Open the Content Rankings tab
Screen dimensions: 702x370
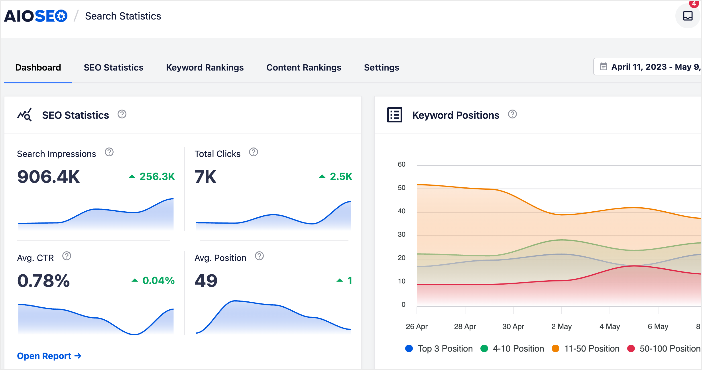[x=304, y=68]
